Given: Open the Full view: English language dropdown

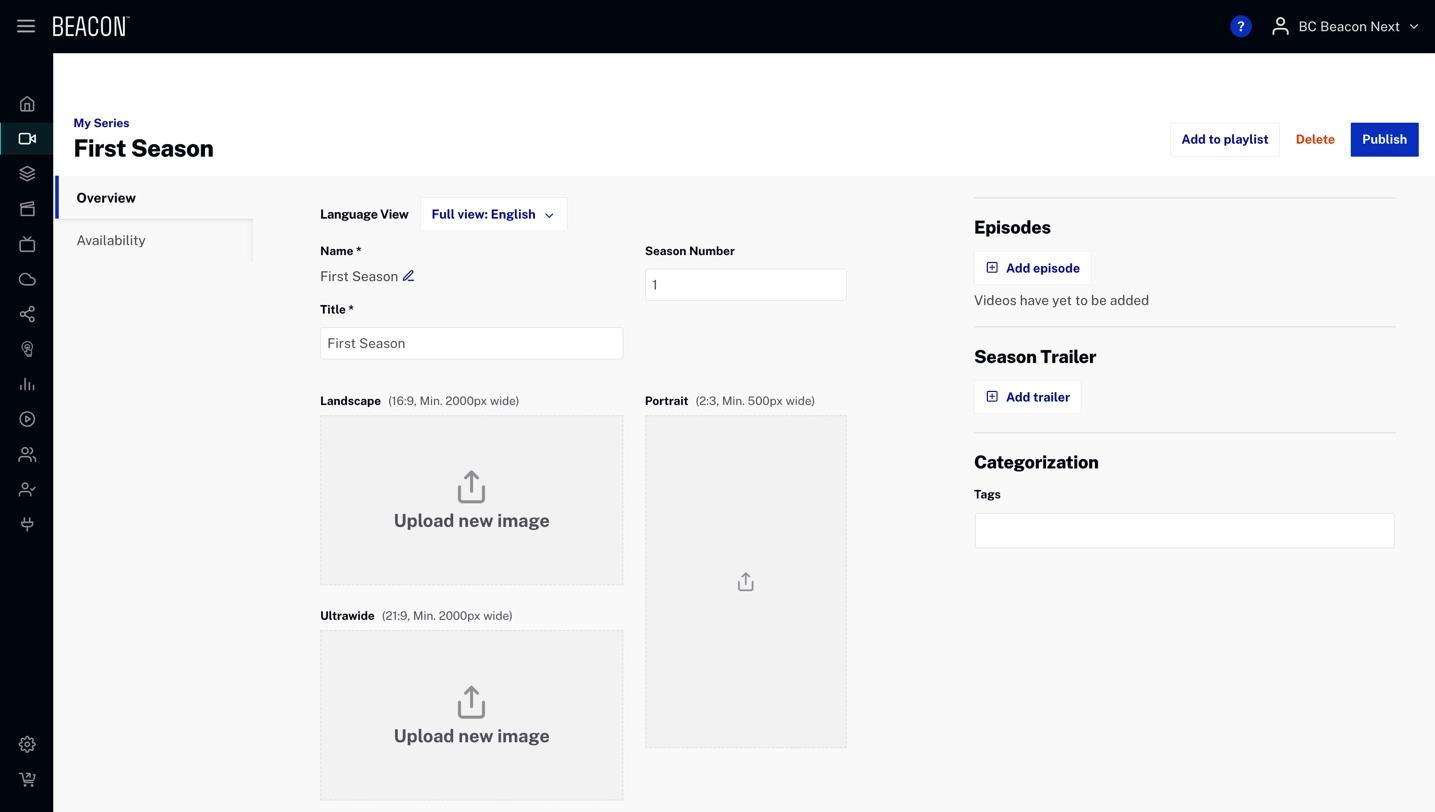Looking at the screenshot, I should click(x=493, y=214).
